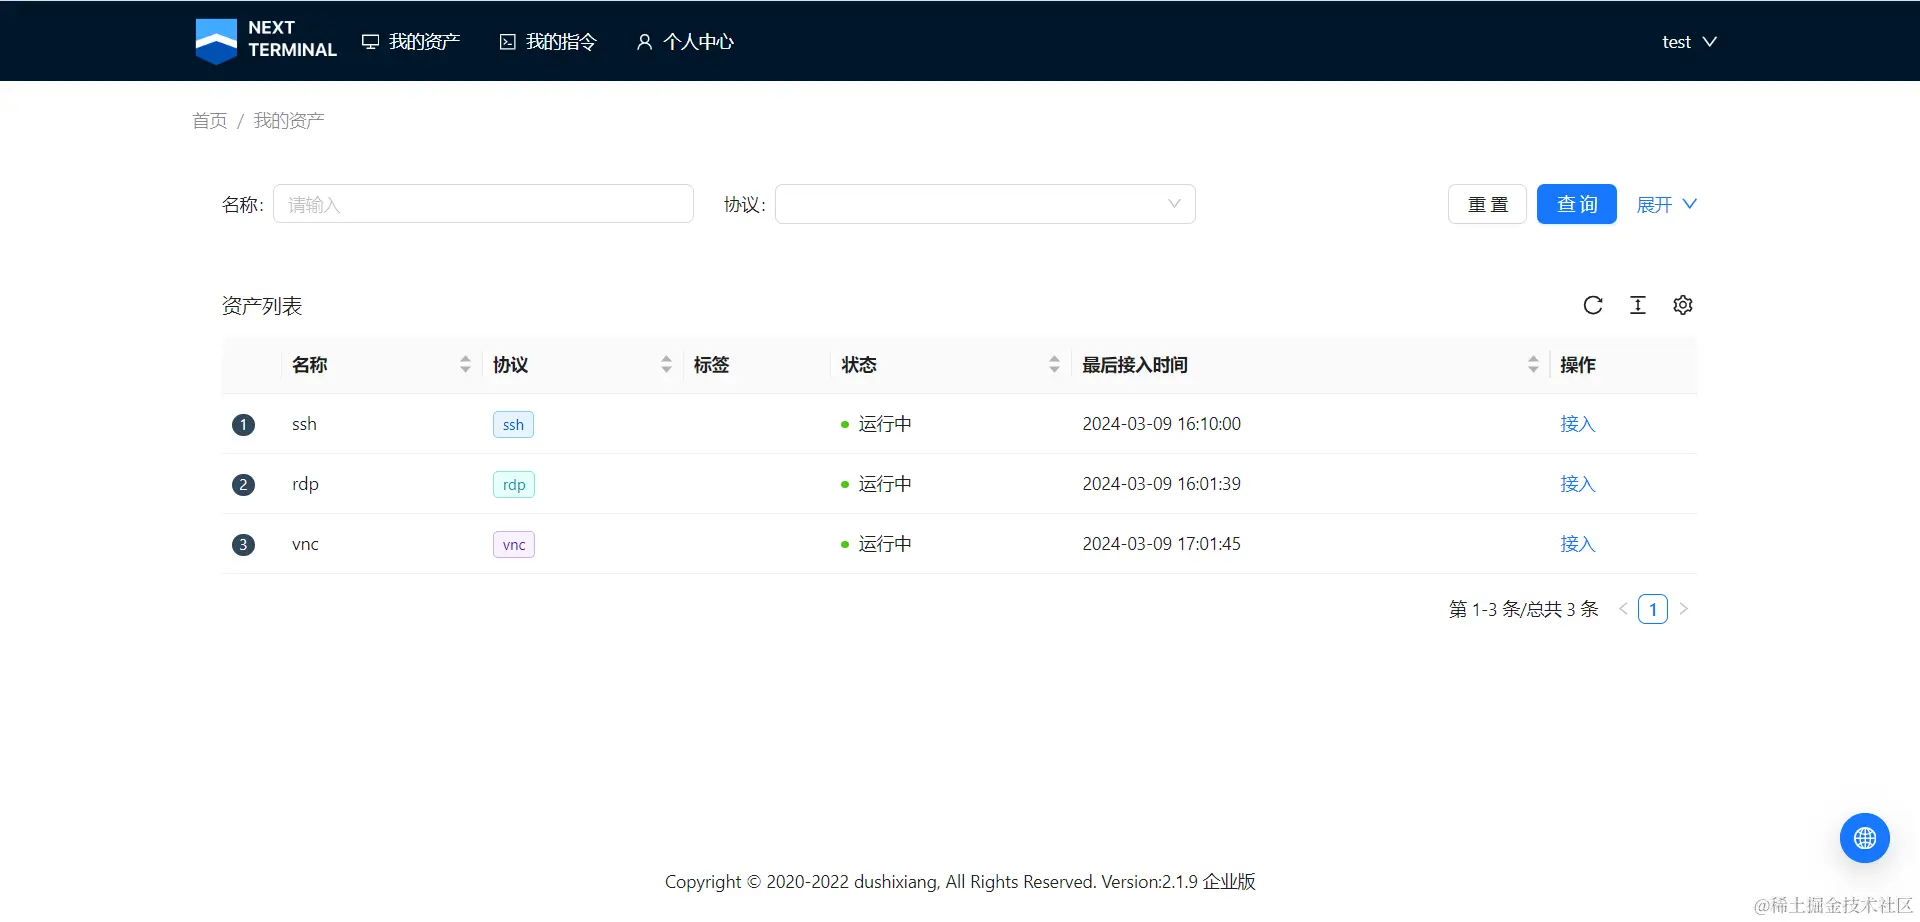The height and width of the screenshot is (922, 1920).
Task: Click the rdp protocol tag
Action: point(514,485)
